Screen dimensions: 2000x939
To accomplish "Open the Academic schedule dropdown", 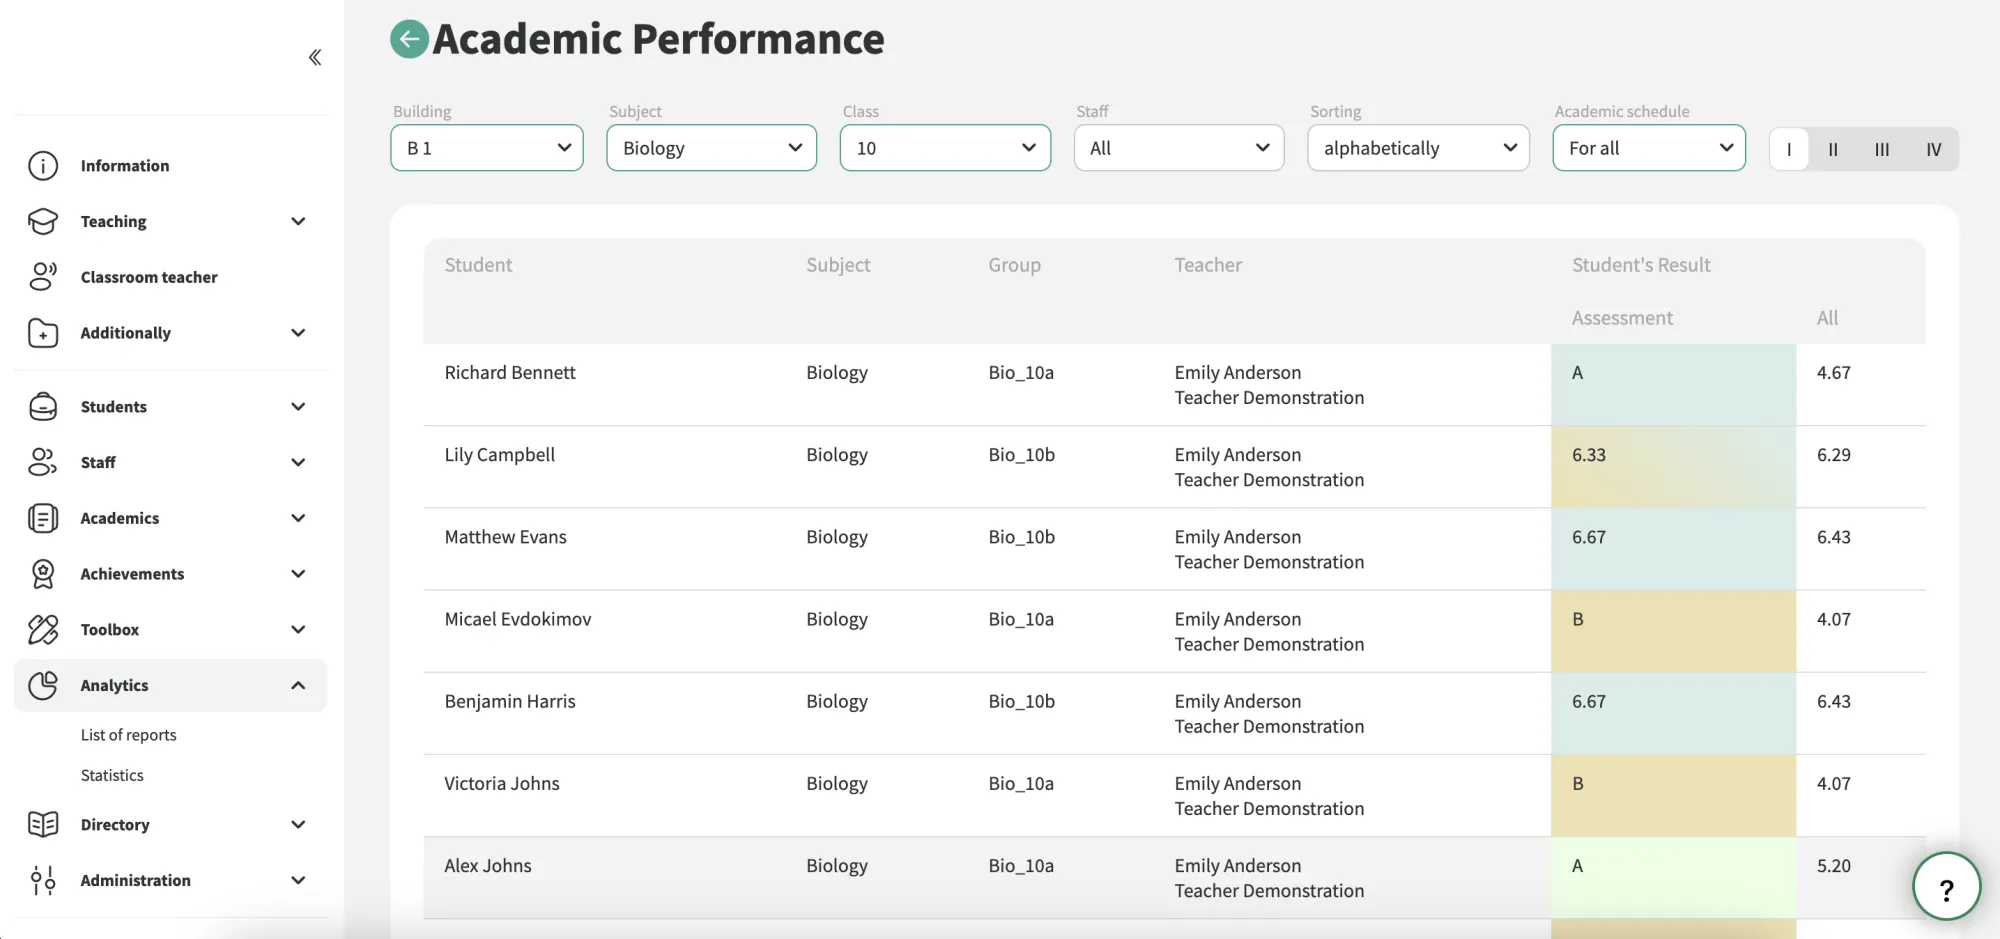I will 1649,148.
